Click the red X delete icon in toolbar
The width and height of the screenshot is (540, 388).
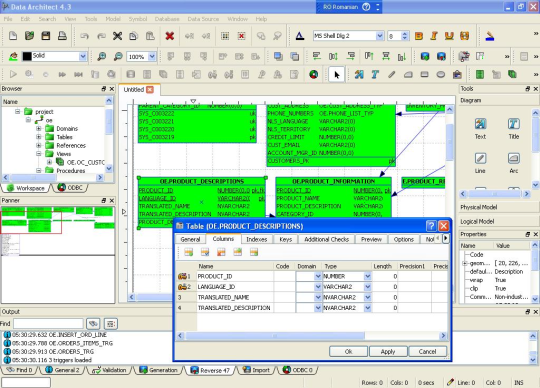click(x=169, y=36)
